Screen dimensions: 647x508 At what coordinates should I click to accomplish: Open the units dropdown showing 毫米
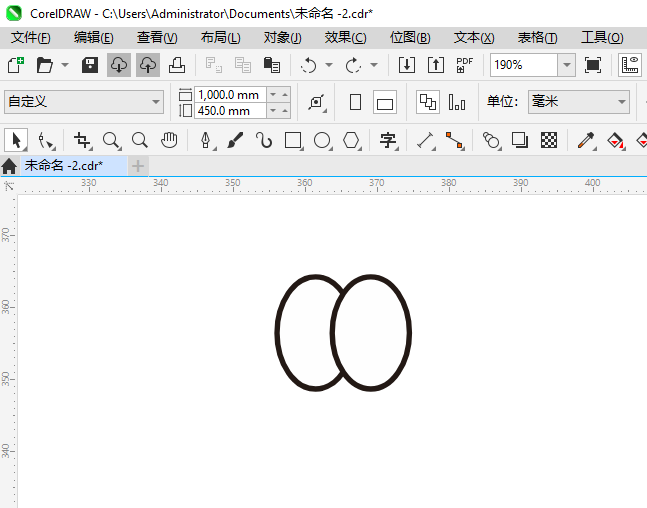point(579,102)
